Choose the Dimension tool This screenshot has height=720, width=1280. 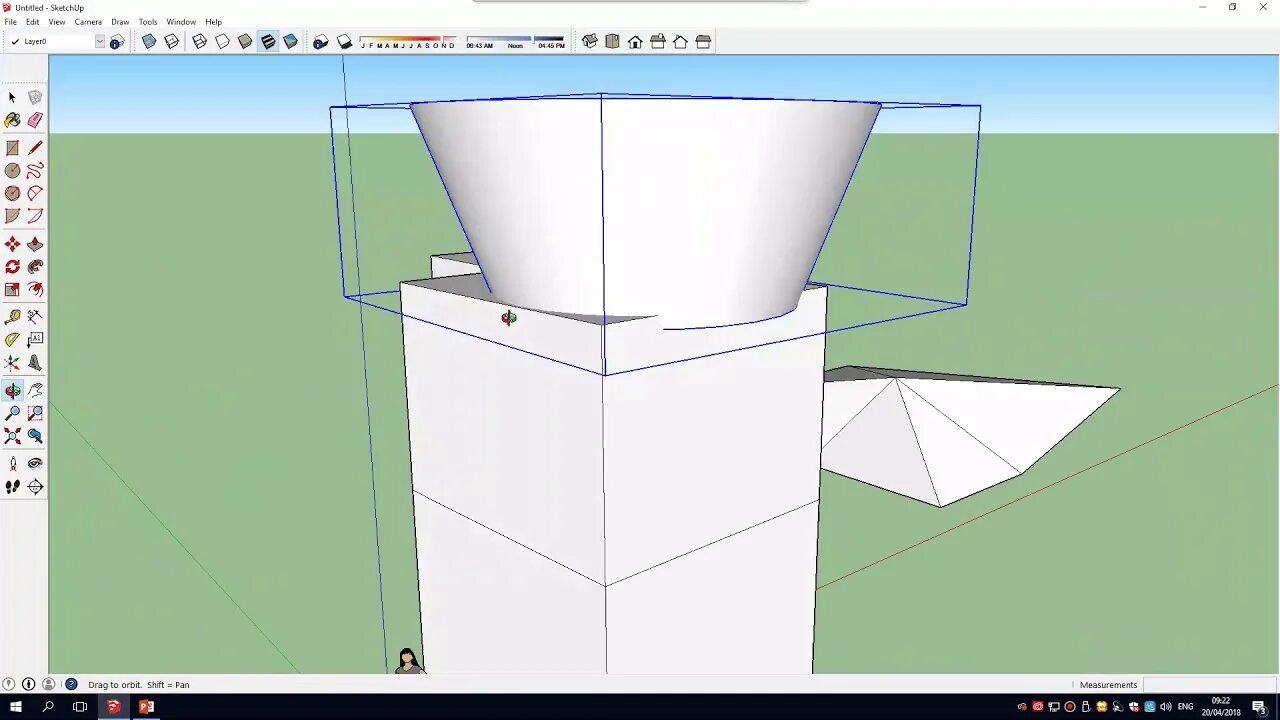pyautogui.click(x=35, y=316)
